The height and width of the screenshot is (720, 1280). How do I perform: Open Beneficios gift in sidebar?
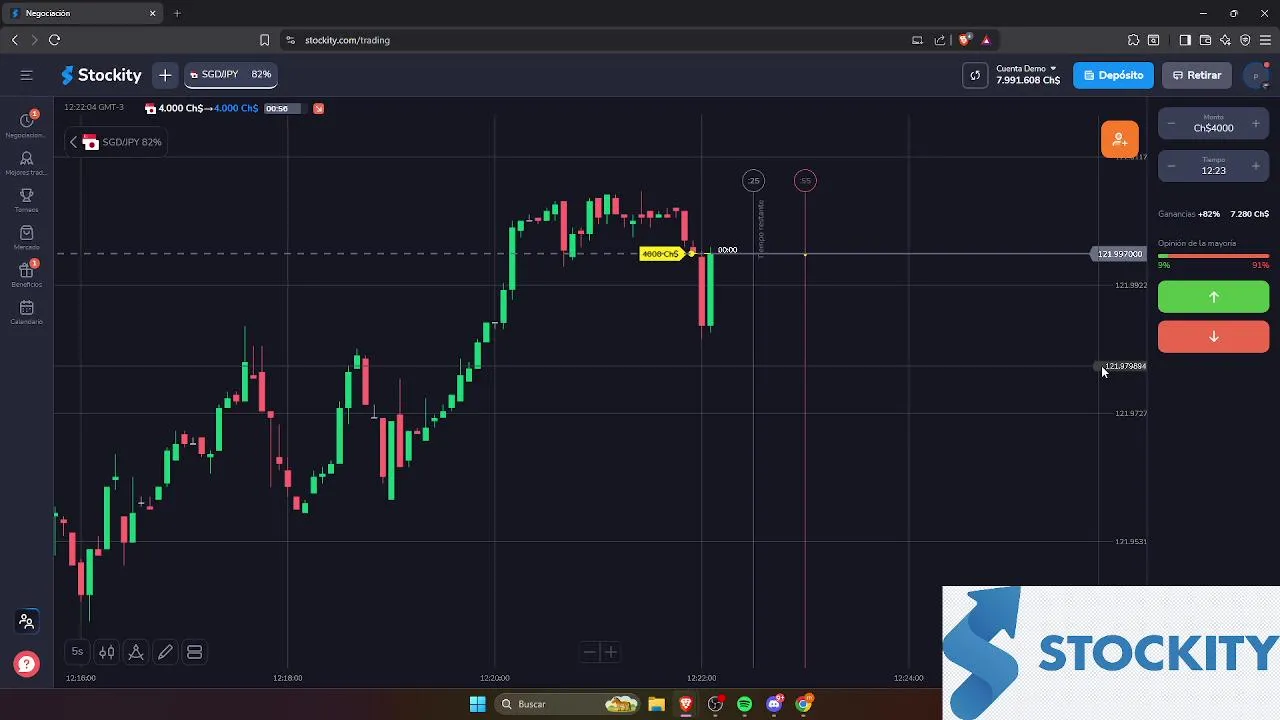tap(27, 274)
